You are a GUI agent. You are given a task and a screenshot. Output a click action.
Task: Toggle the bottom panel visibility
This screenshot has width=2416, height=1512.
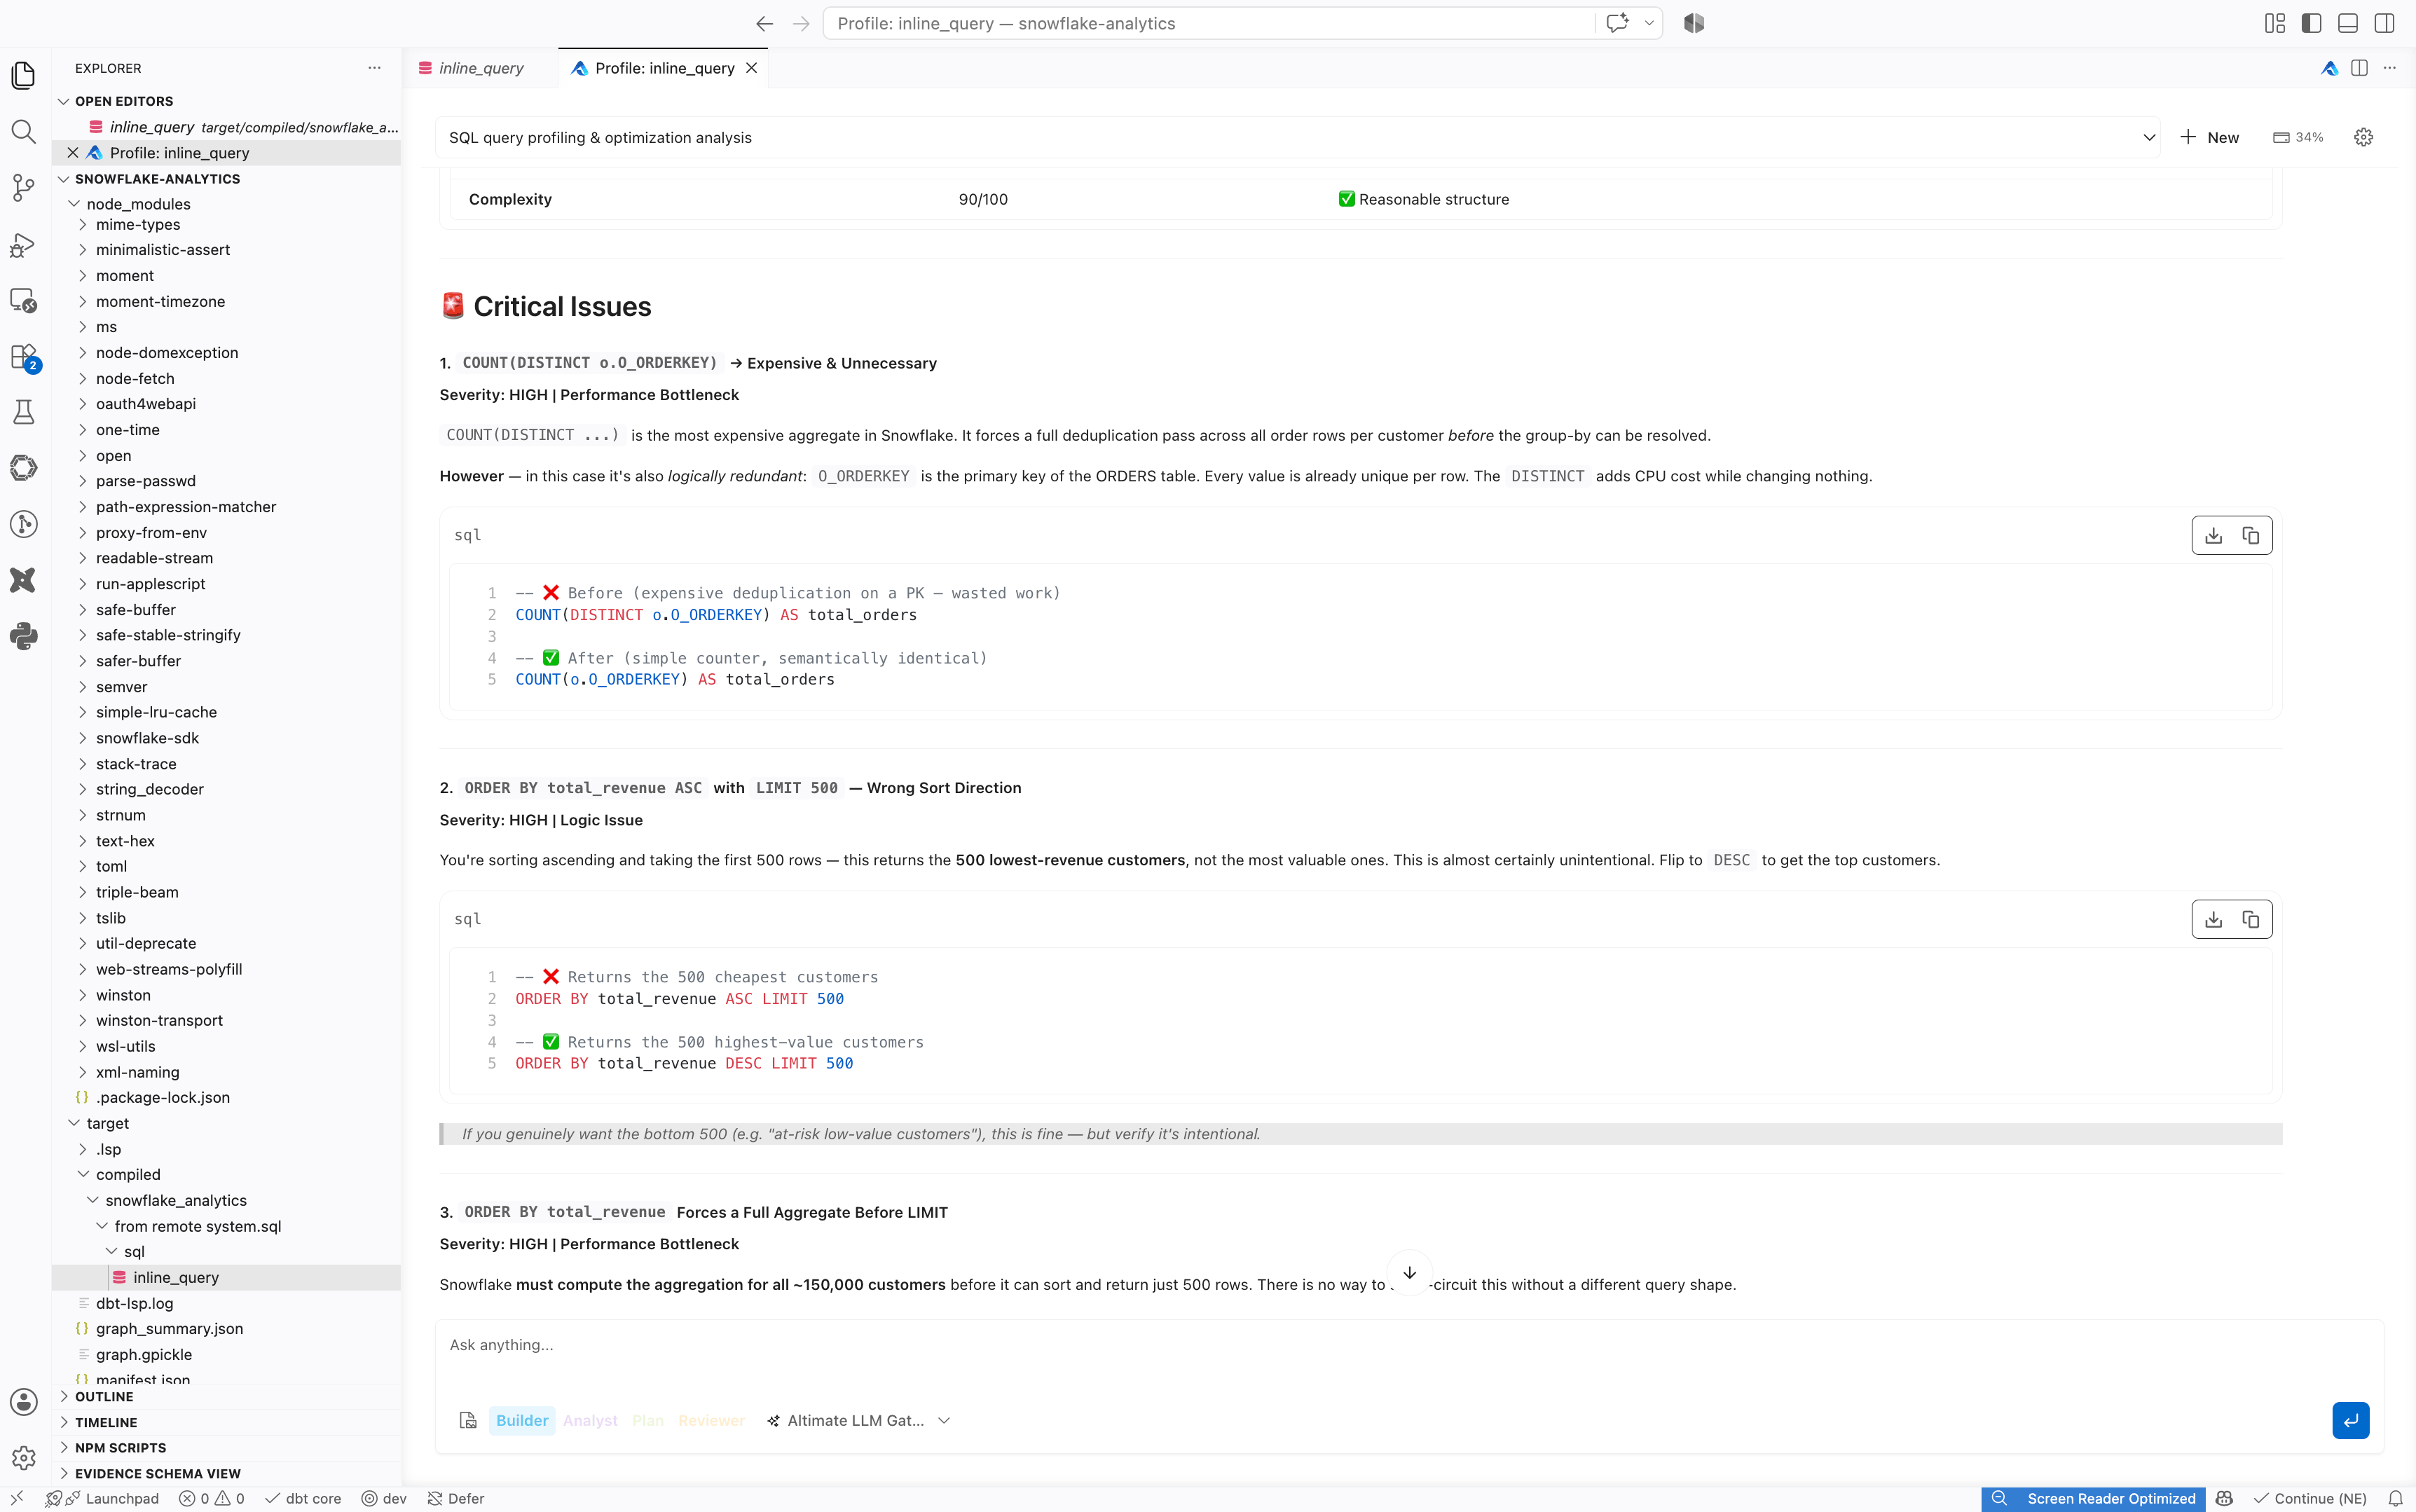pos(2348,23)
